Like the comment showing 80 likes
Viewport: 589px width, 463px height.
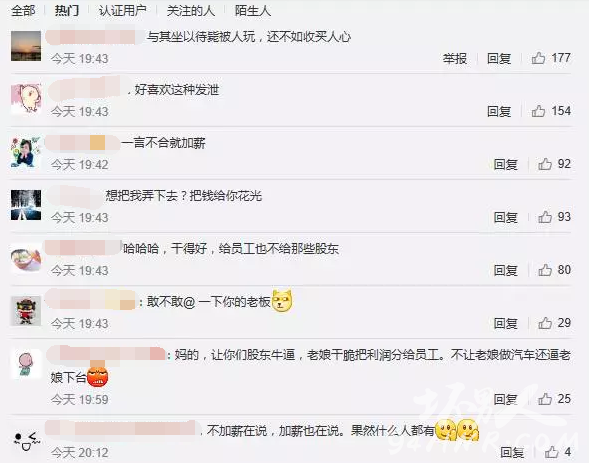click(545, 270)
